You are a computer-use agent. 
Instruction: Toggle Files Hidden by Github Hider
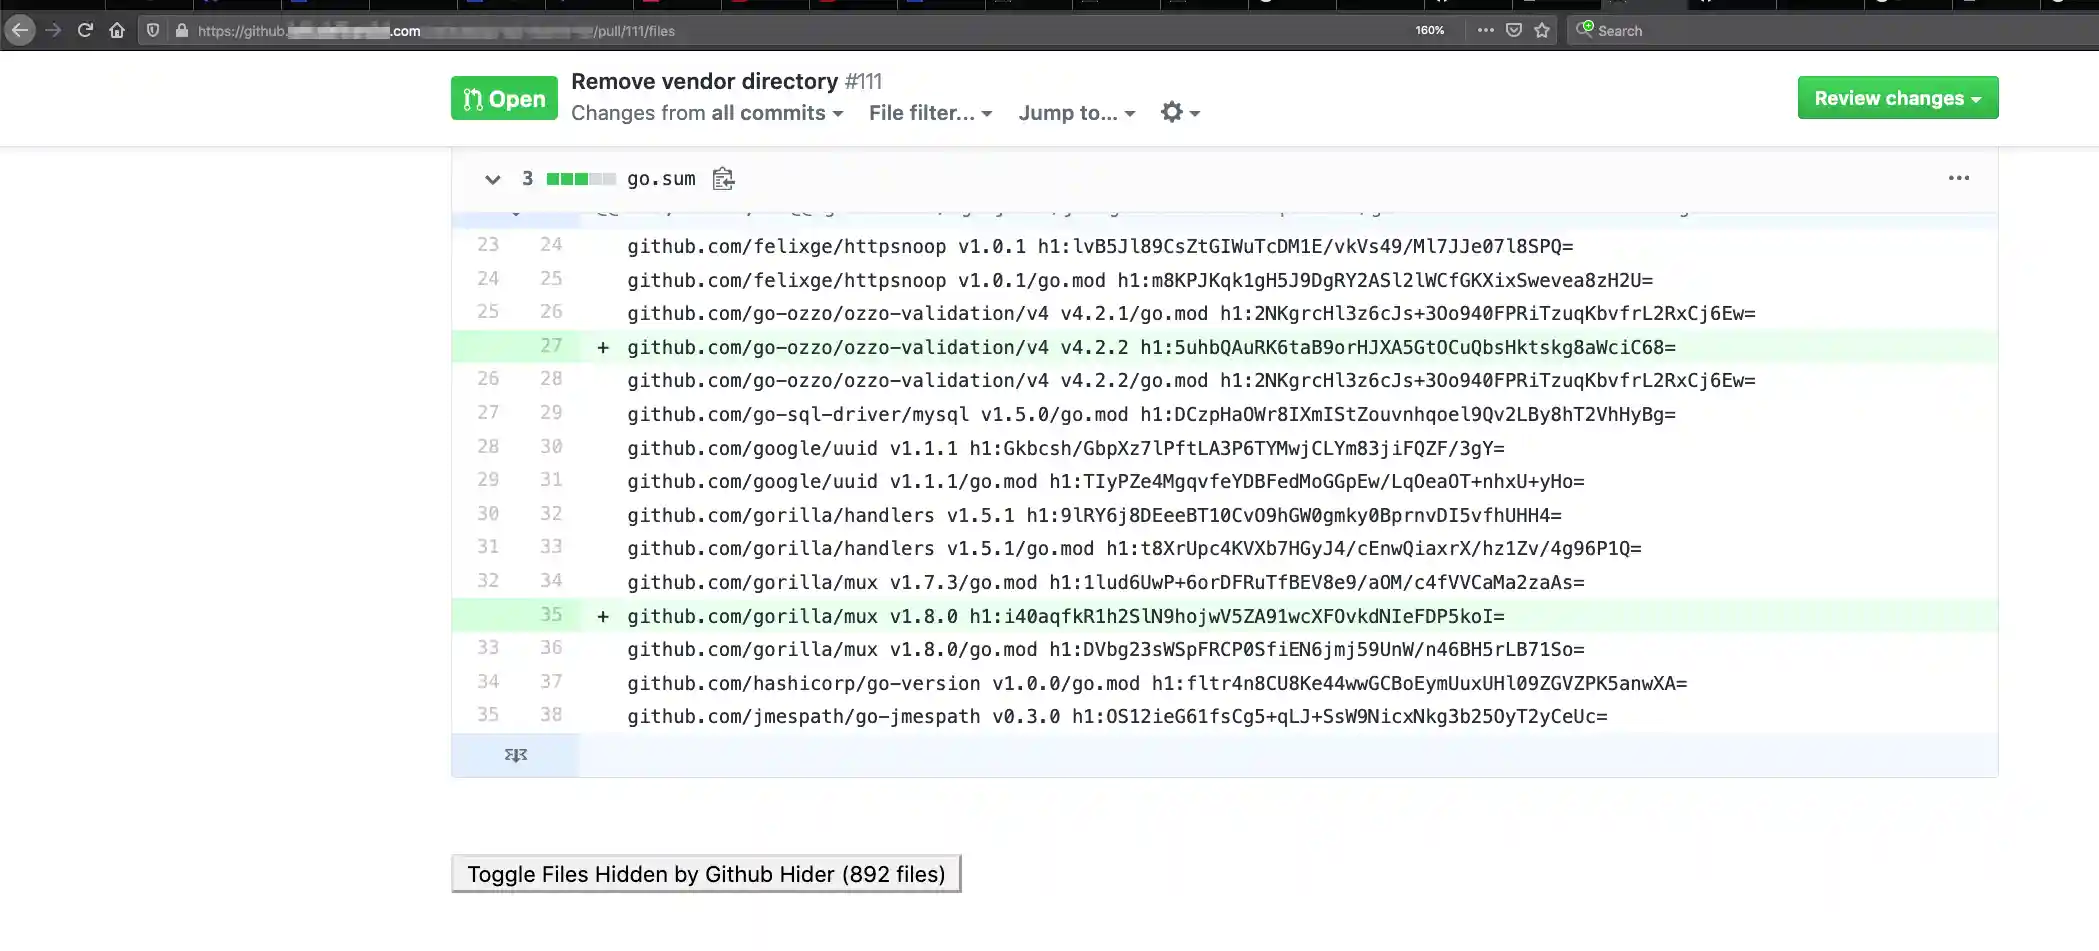point(705,873)
